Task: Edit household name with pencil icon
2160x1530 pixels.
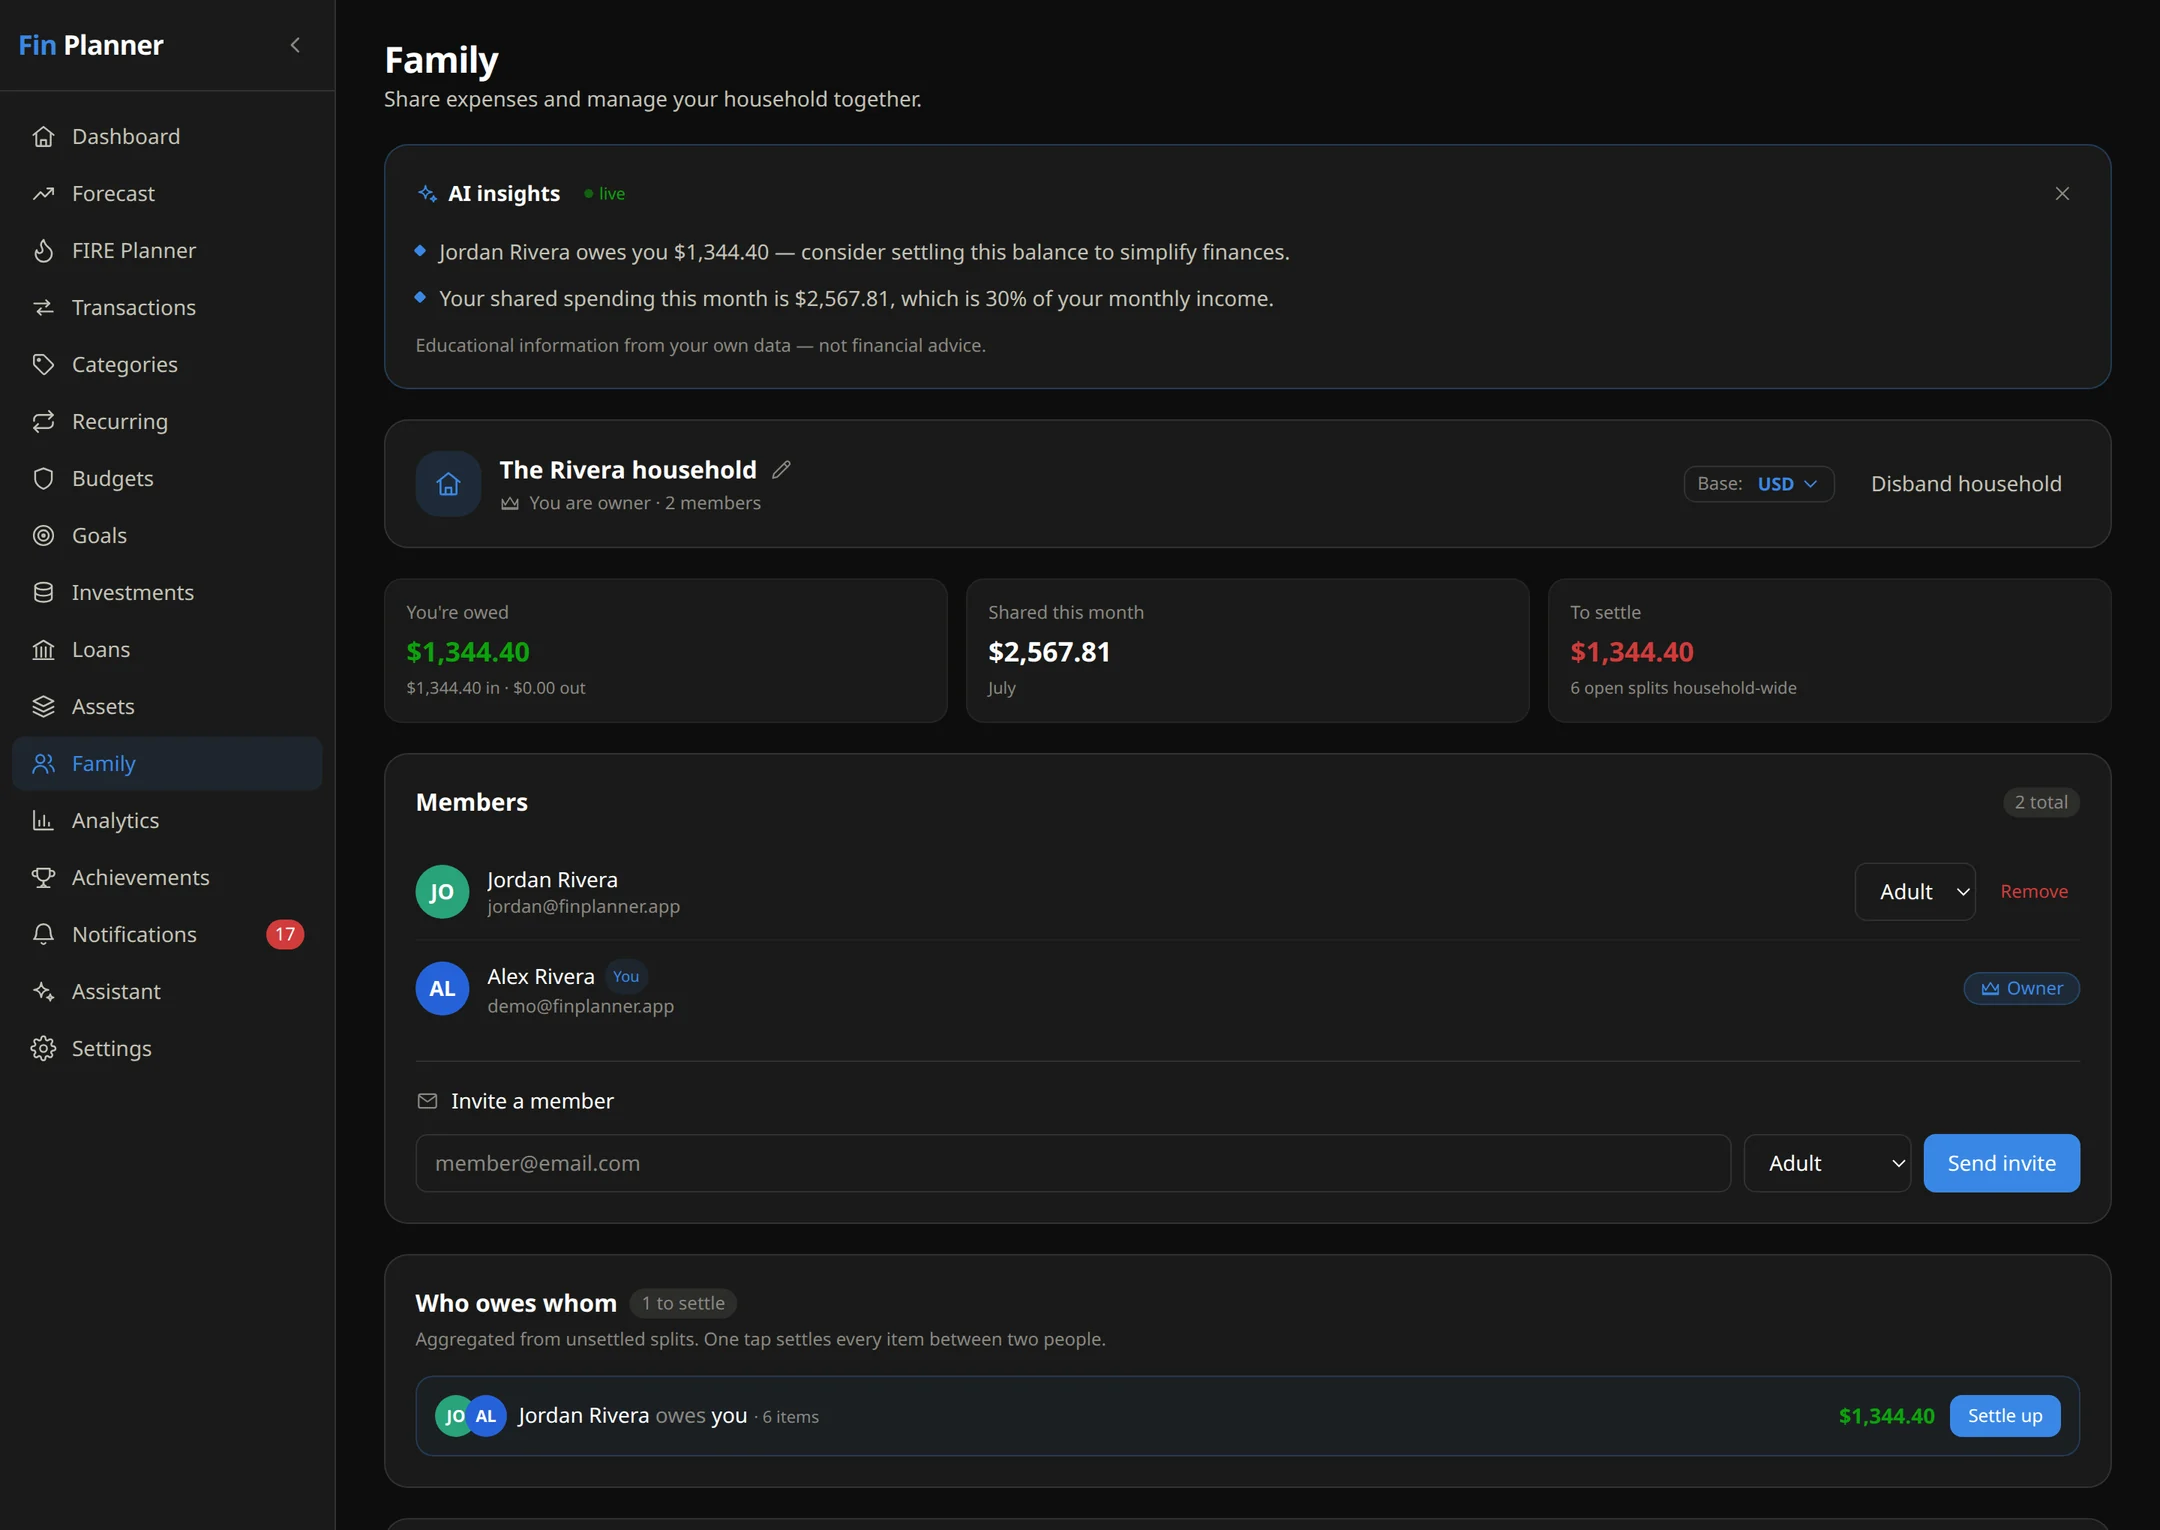Action: point(782,469)
